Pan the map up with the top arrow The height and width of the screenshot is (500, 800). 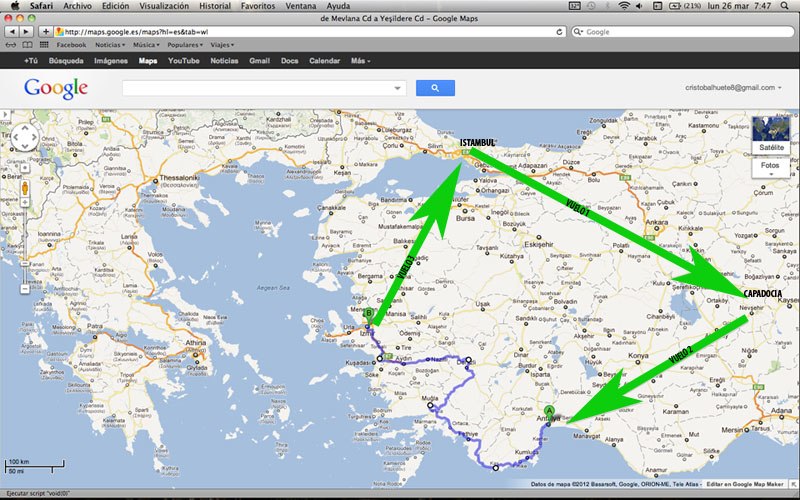(24, 129)
